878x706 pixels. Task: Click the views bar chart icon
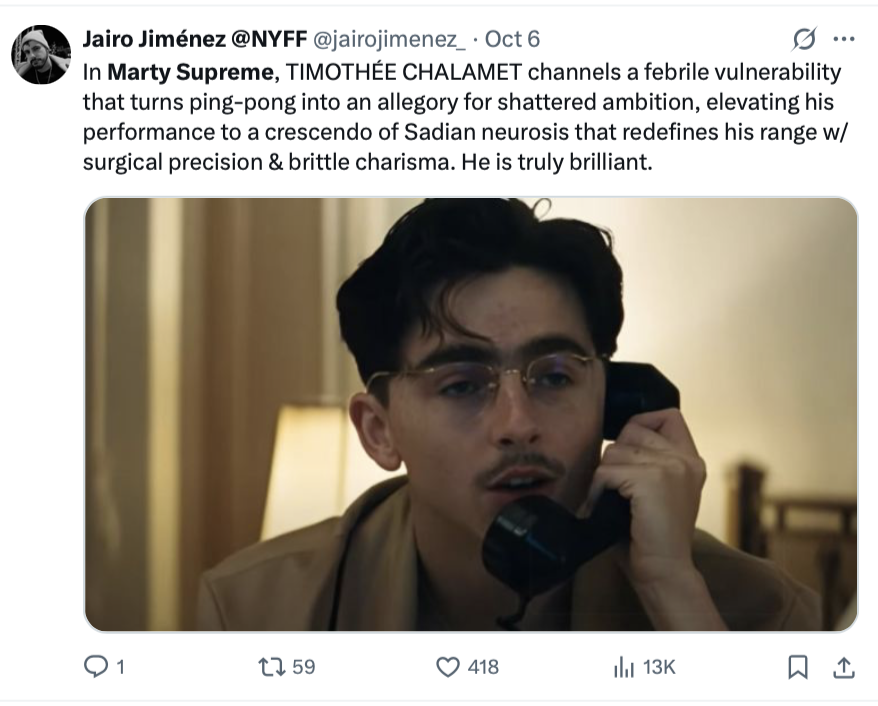click(624, 666)
